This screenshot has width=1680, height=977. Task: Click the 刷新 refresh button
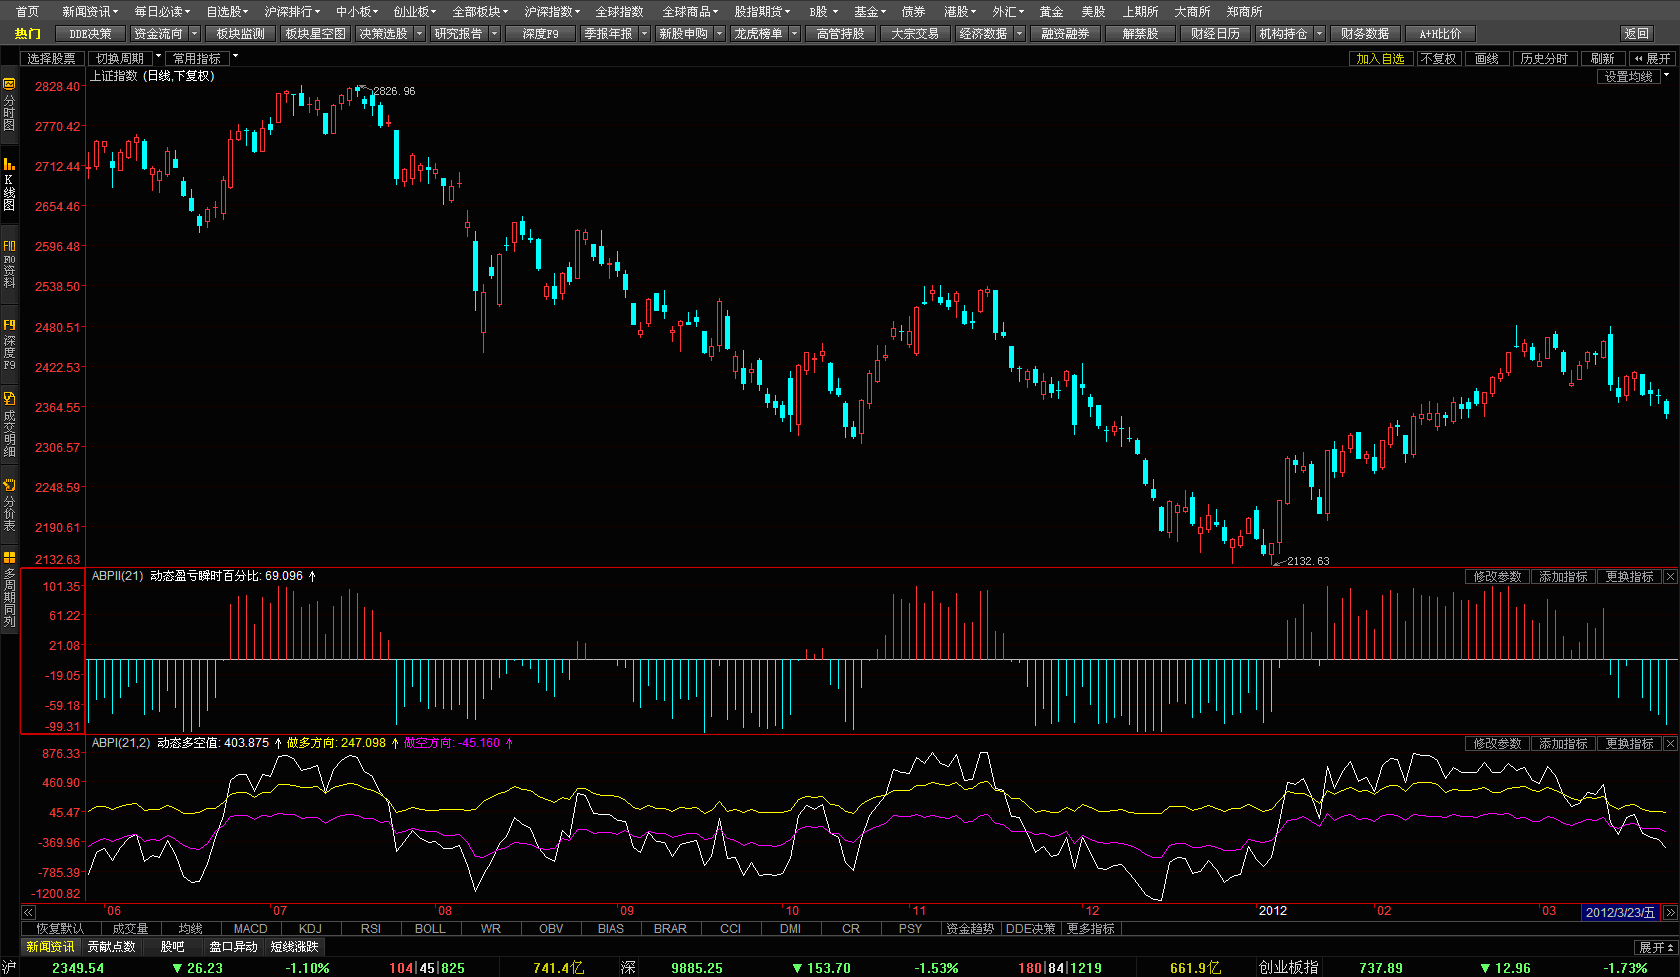1602,59
